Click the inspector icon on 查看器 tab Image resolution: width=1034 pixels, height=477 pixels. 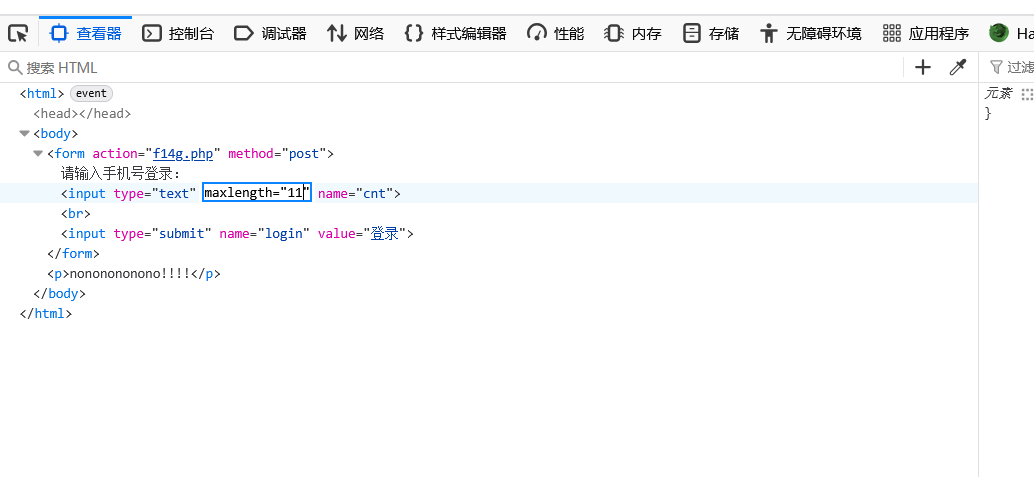(59, 33)
